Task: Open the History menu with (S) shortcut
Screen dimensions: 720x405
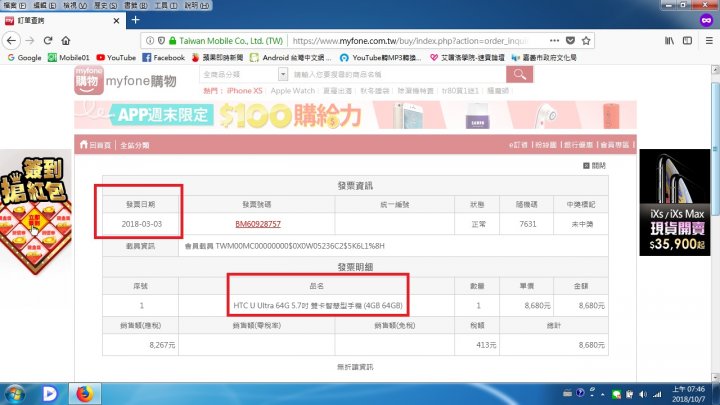Action: point(105,6)
